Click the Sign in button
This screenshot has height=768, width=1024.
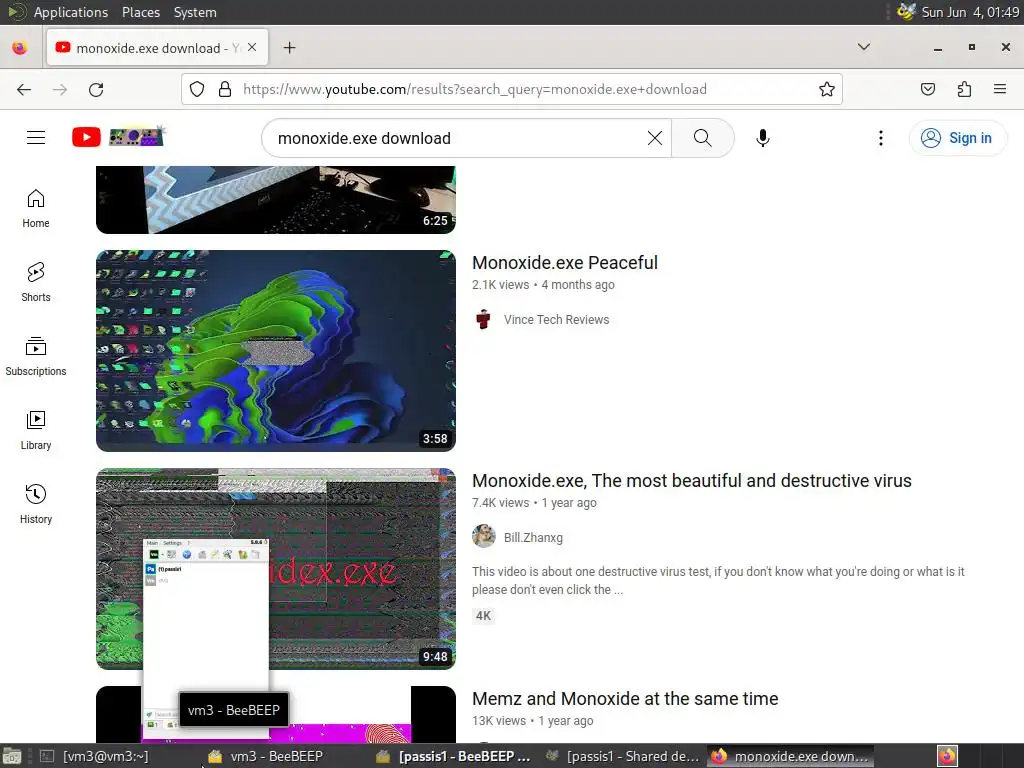(x=958, y=138)
